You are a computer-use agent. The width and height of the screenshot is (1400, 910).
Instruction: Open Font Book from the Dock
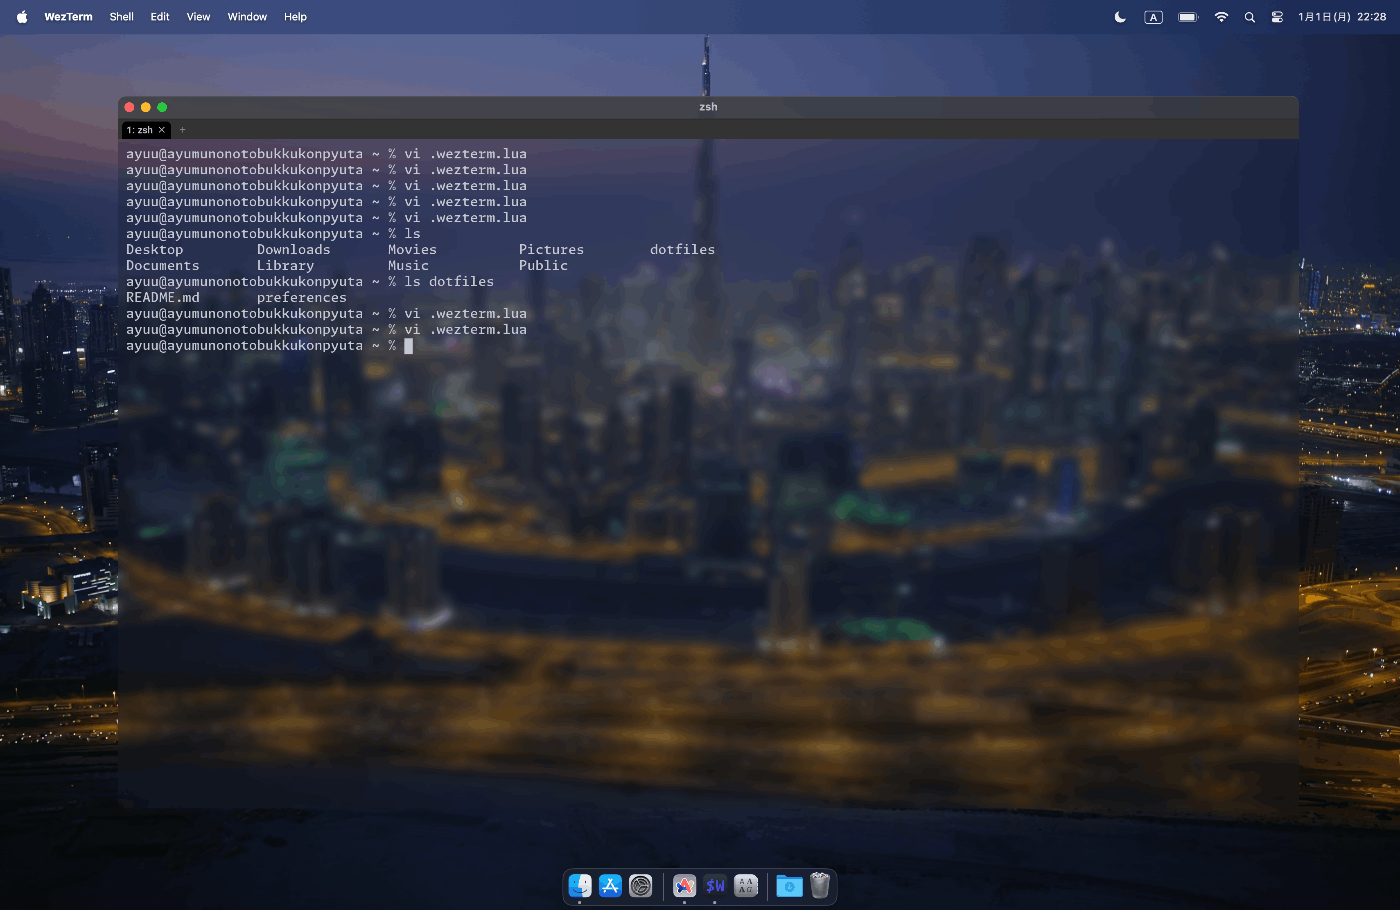(745, 886)
